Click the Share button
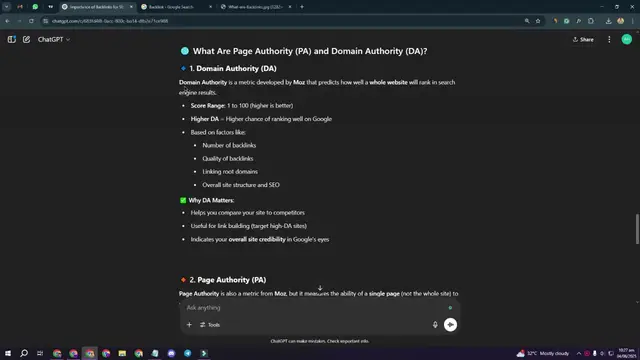640x360 pixels. point(583,39)
